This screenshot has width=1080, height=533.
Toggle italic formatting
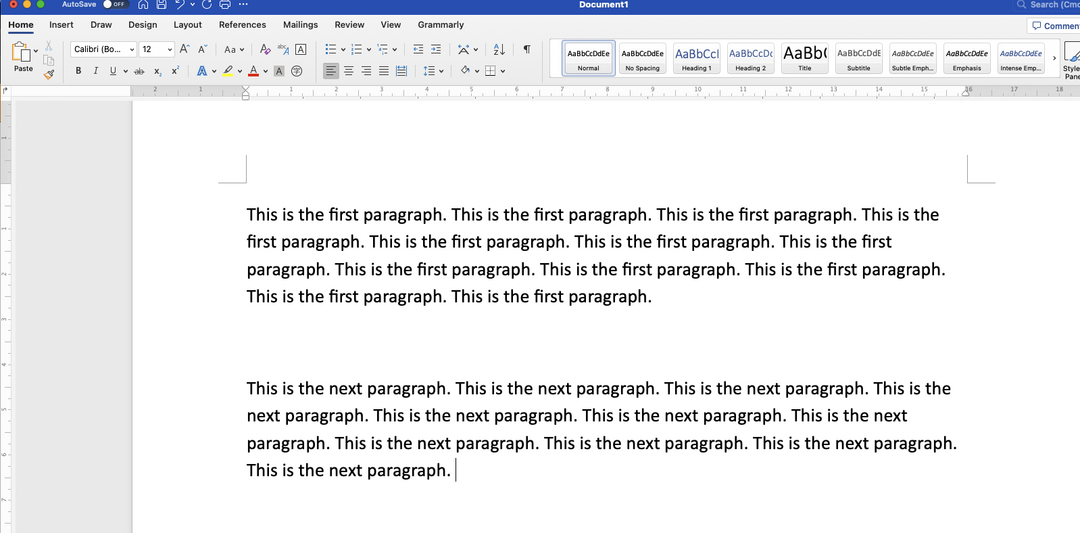(x=96, y=71)
